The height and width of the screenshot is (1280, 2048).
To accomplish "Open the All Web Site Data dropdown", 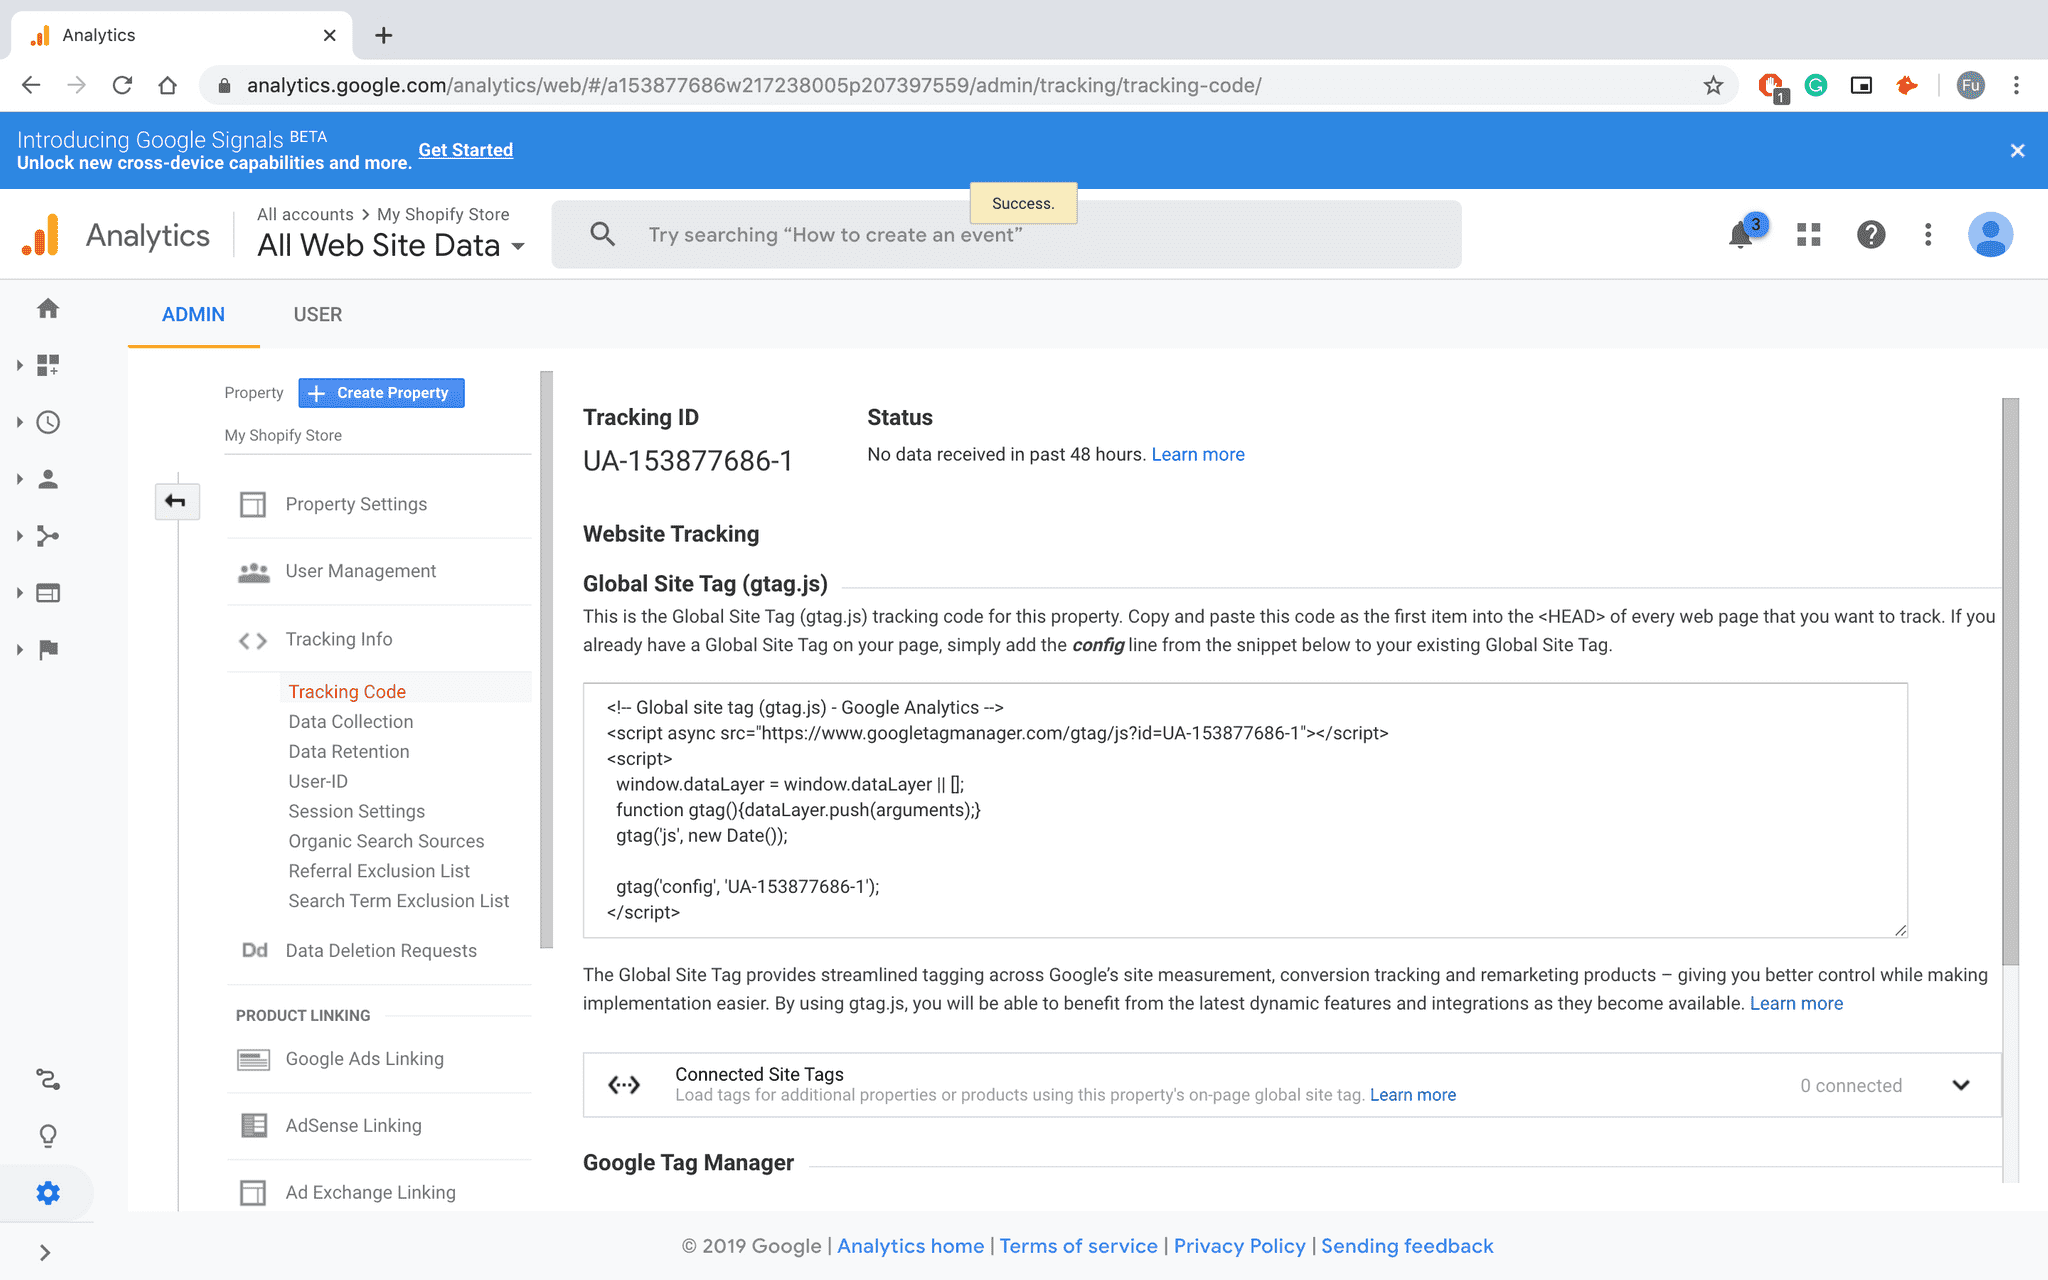I will click(x=391, y=245).
